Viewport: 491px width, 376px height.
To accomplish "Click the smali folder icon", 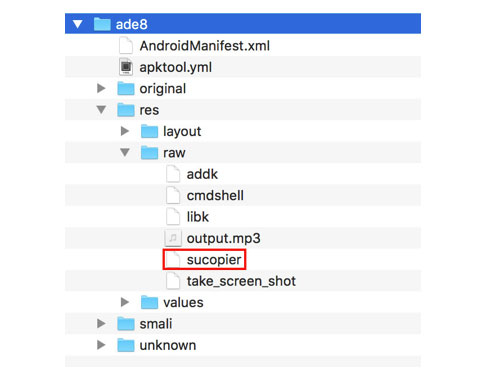I will pyautogui.click(x=126, y=323).
